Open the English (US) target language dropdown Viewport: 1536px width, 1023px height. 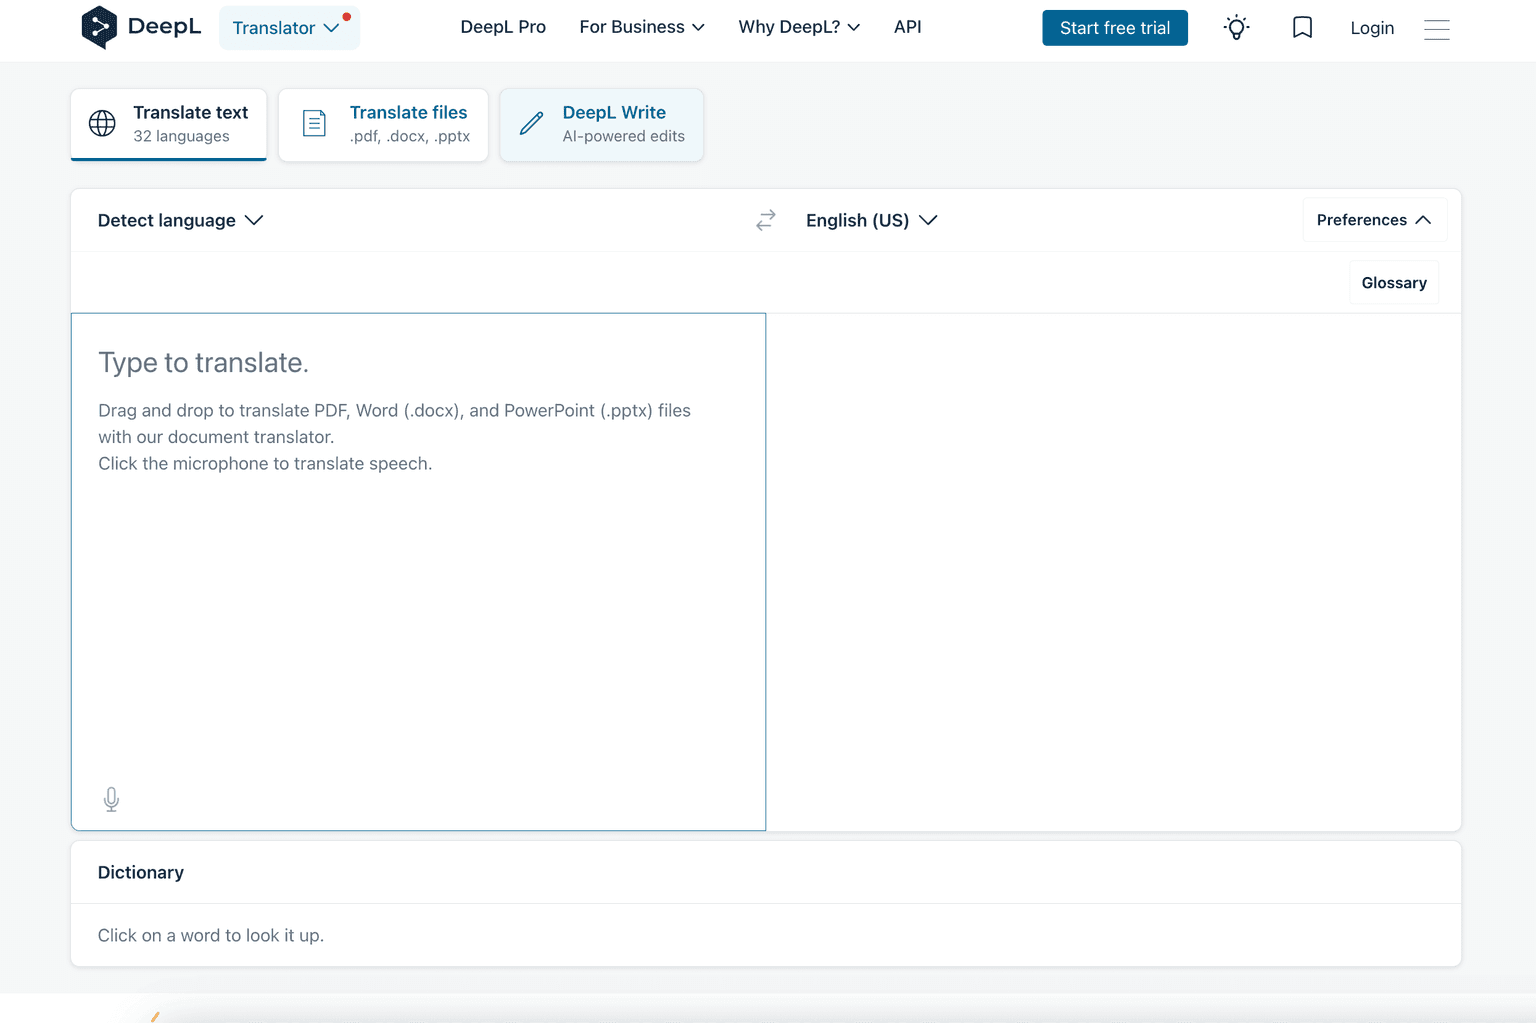point(872,220)
